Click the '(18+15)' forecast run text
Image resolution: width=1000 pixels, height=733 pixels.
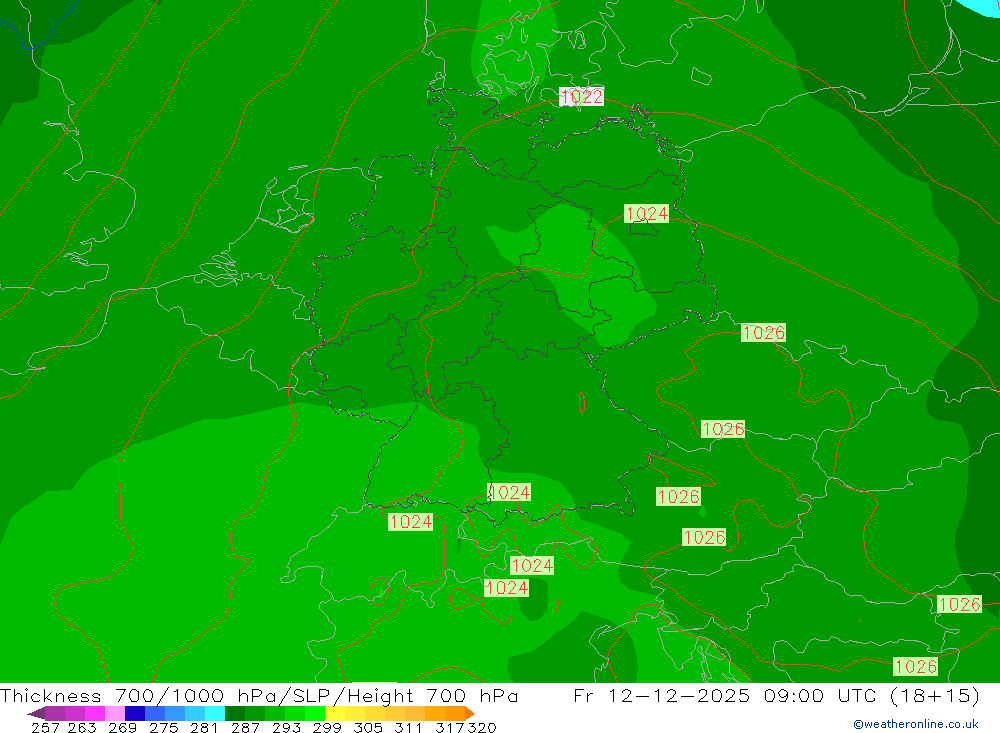click(934, 696)
